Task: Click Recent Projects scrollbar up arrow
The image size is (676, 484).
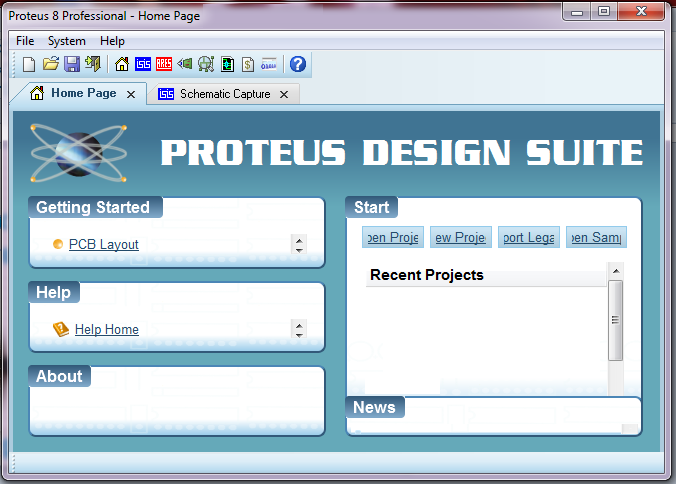Action: tap(616, 271)
